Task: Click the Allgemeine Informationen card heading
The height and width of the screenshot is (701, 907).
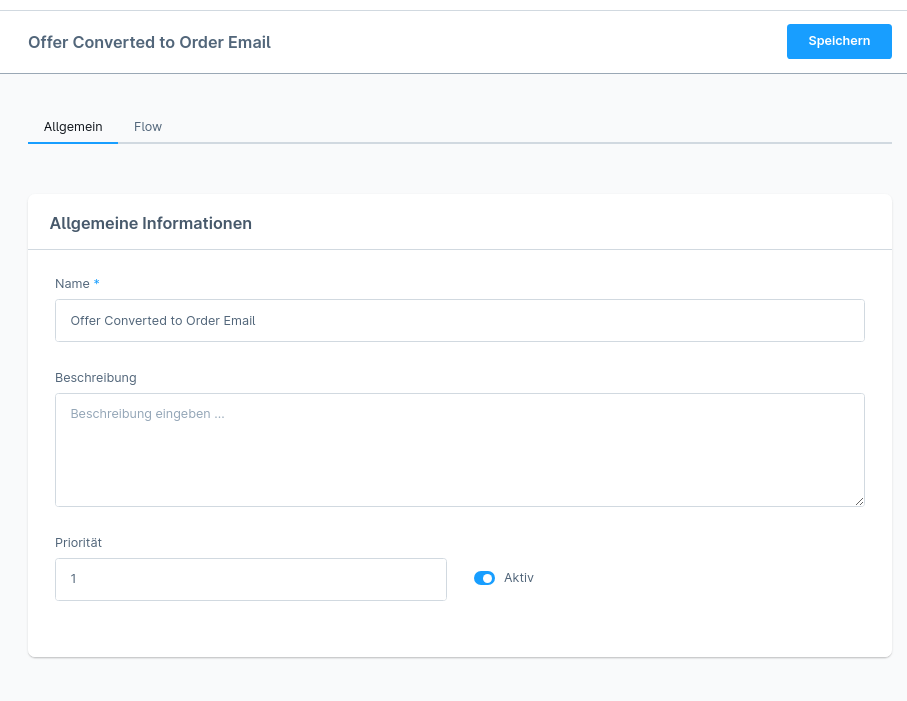Action: (150, 223)
